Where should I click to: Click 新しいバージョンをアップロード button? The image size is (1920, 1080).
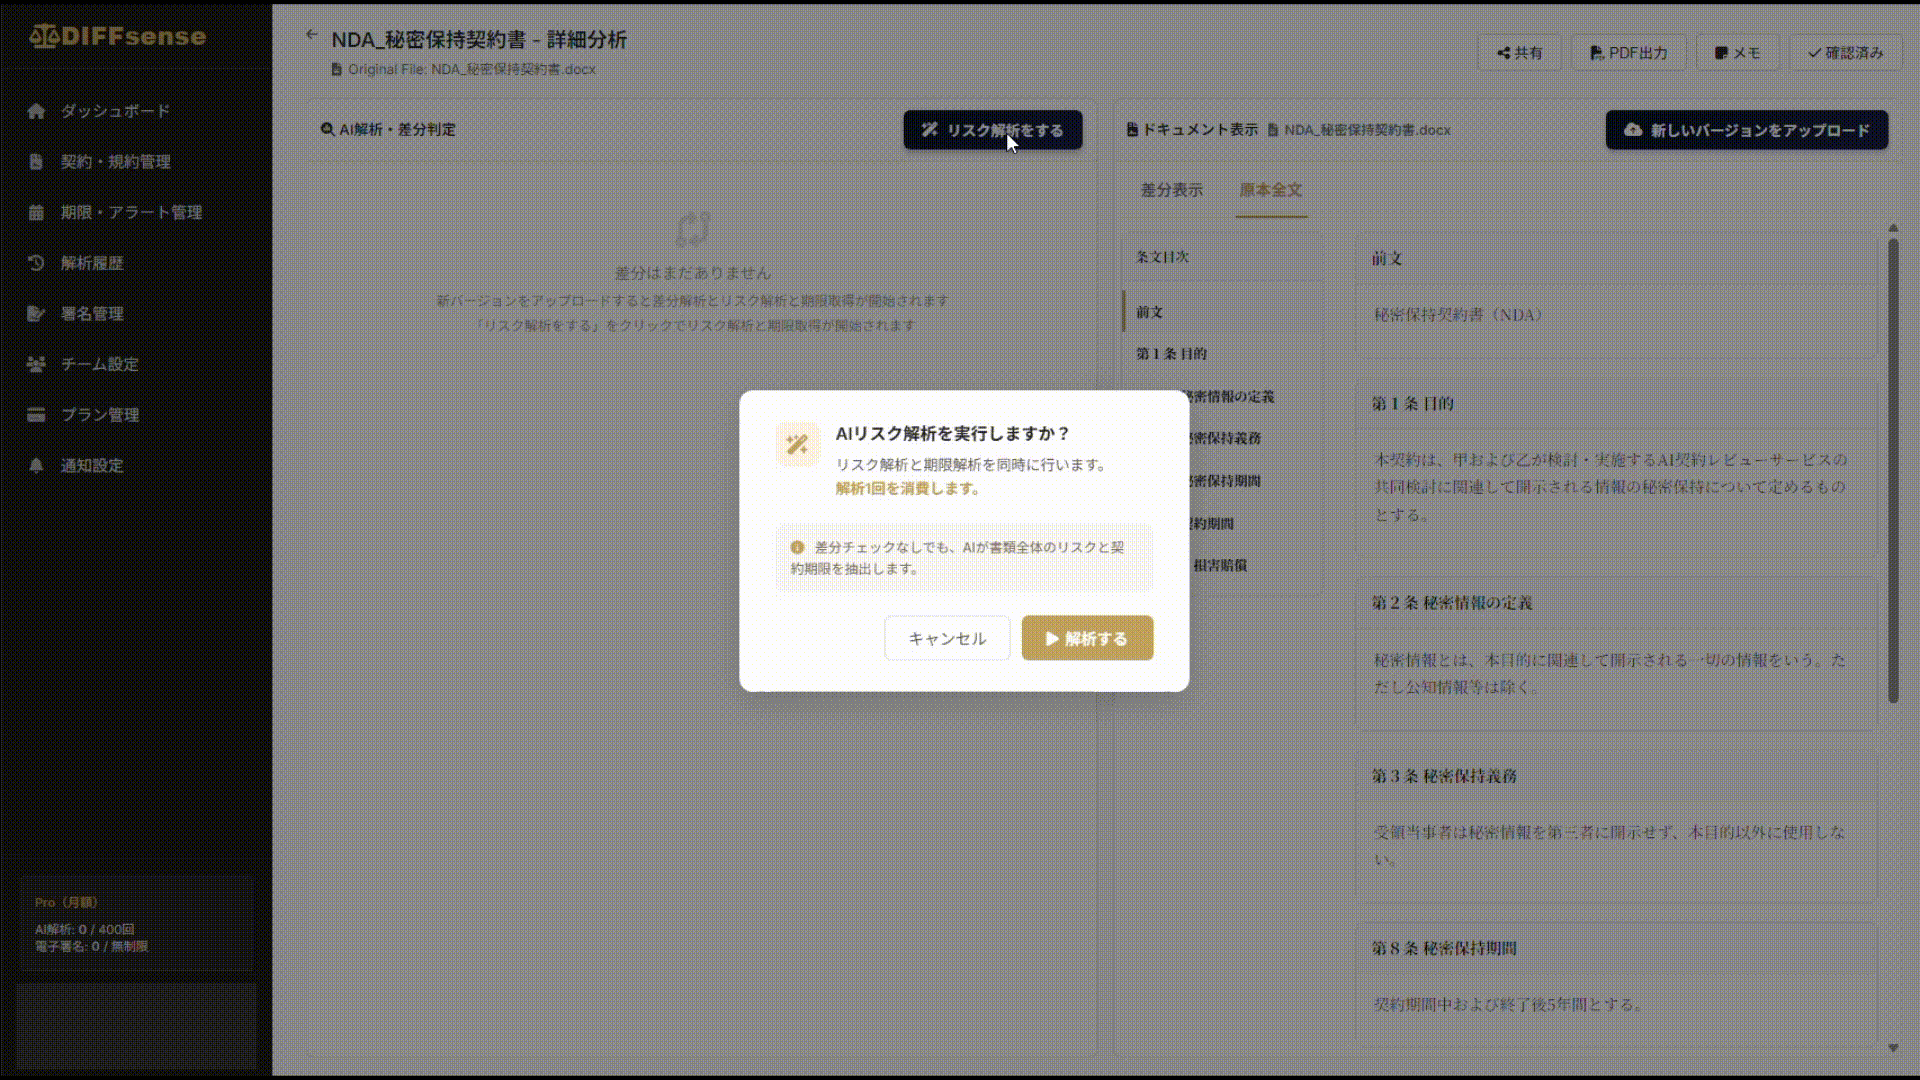pos(1746,130)
